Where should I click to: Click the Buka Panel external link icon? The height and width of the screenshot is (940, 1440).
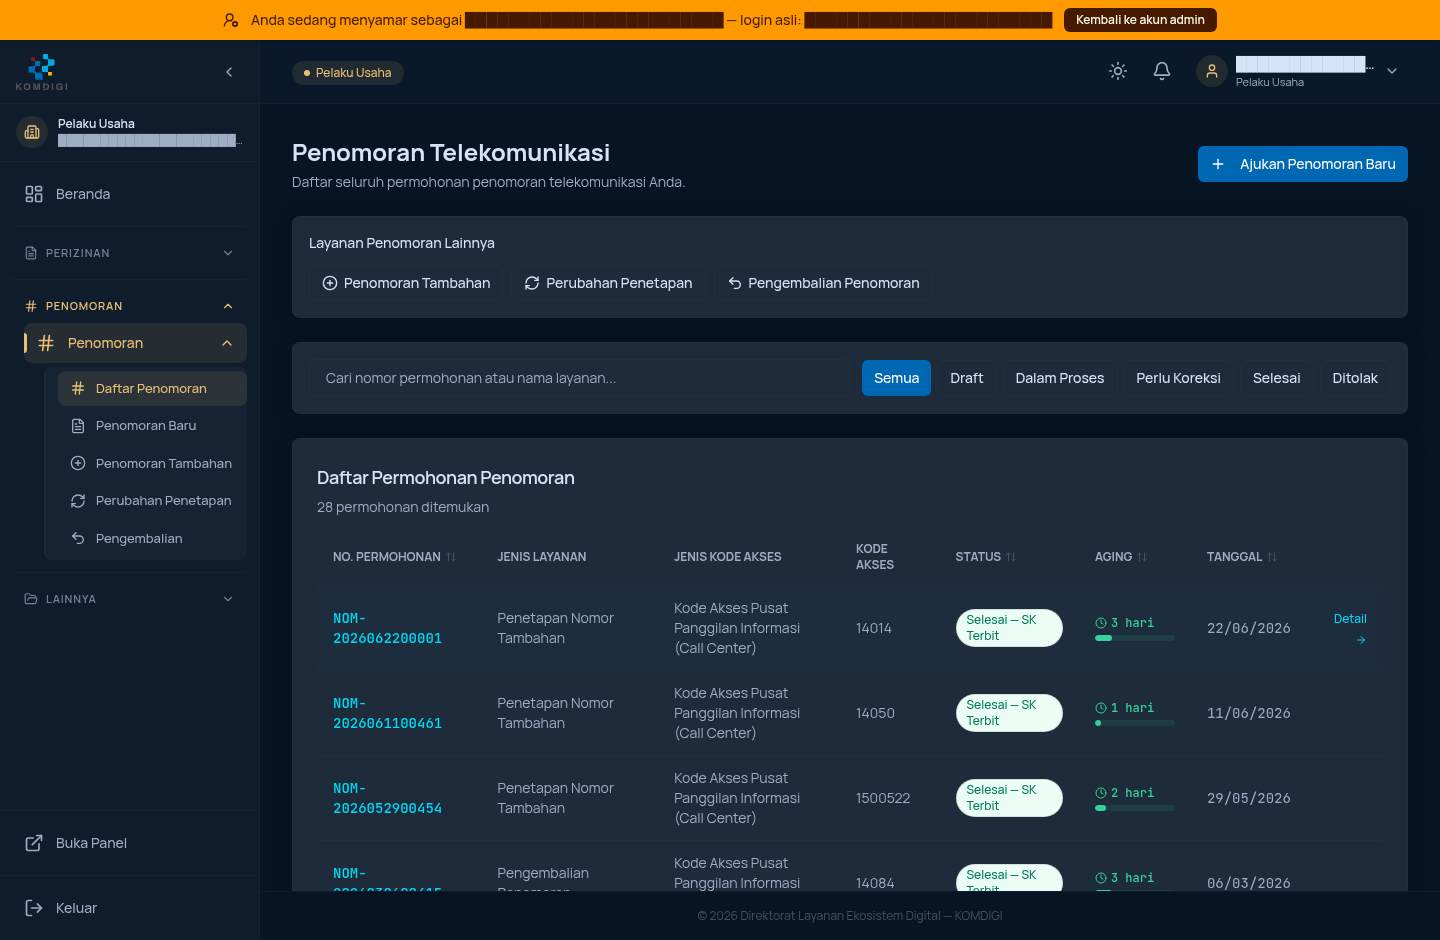coord(34,843)
